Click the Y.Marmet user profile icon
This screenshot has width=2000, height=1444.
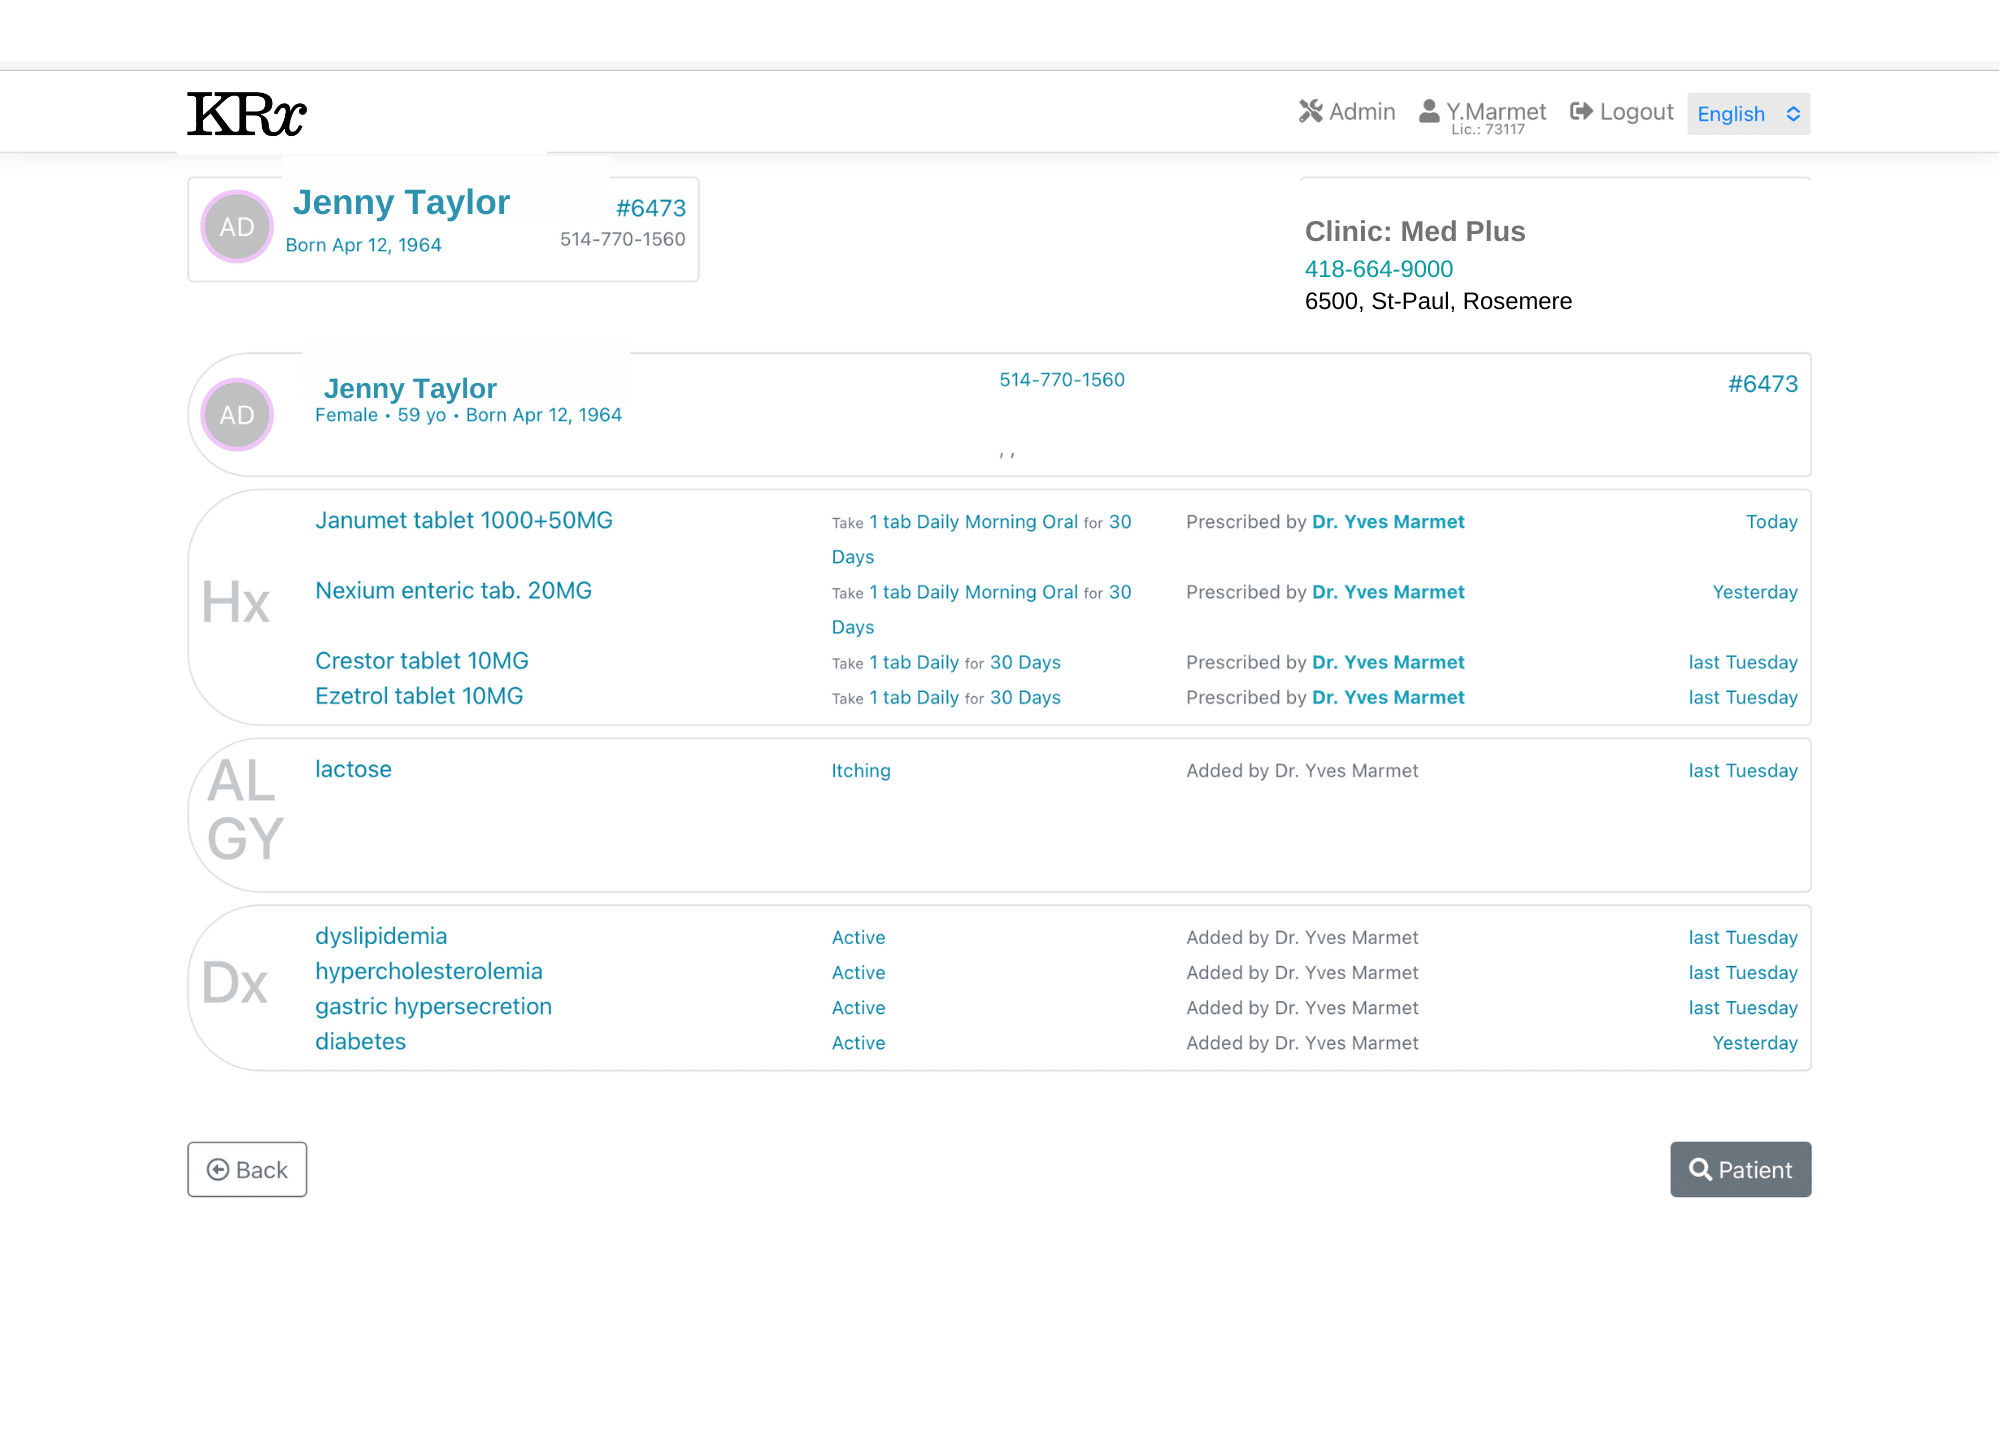(1429, 112)
